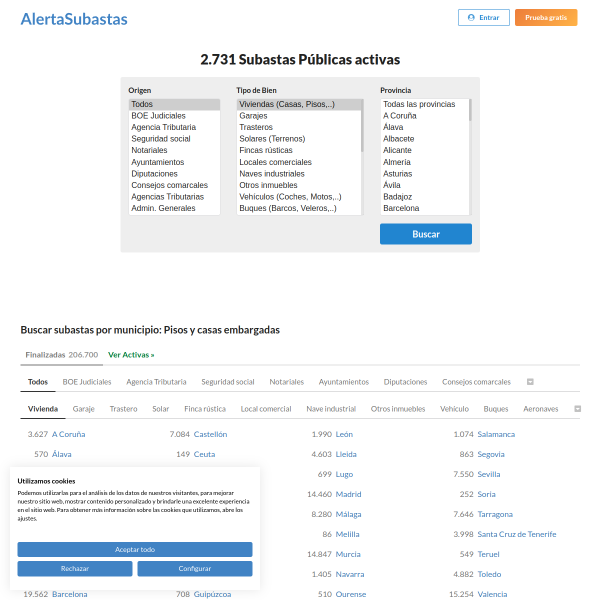Open cookie settings with Configurar
Image resolution: width=600 pixels, height=600 pixels.
pyautogui.click(x=195, y=569)
